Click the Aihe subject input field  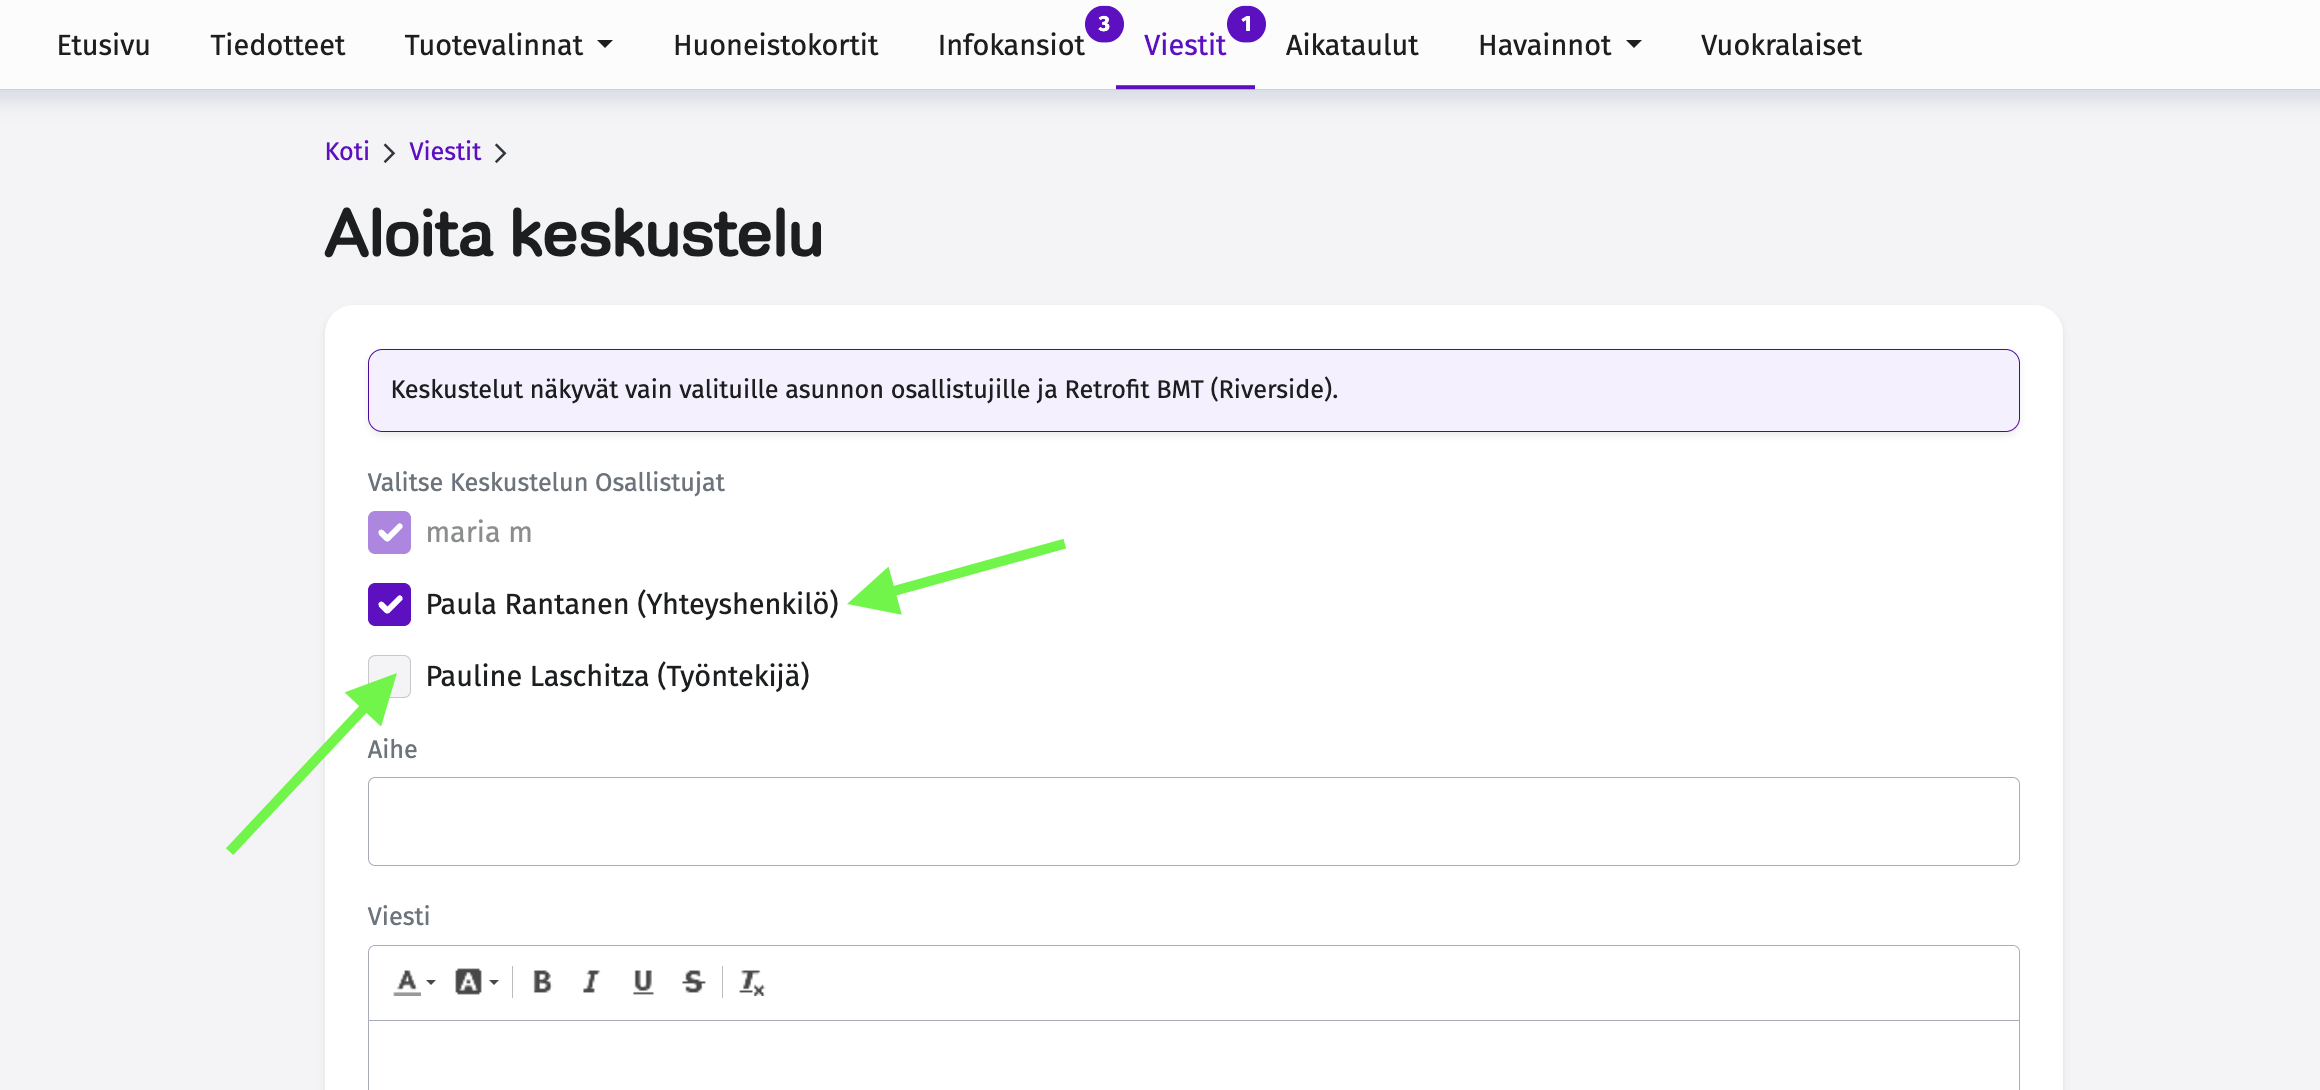[x=1193, y=821]
